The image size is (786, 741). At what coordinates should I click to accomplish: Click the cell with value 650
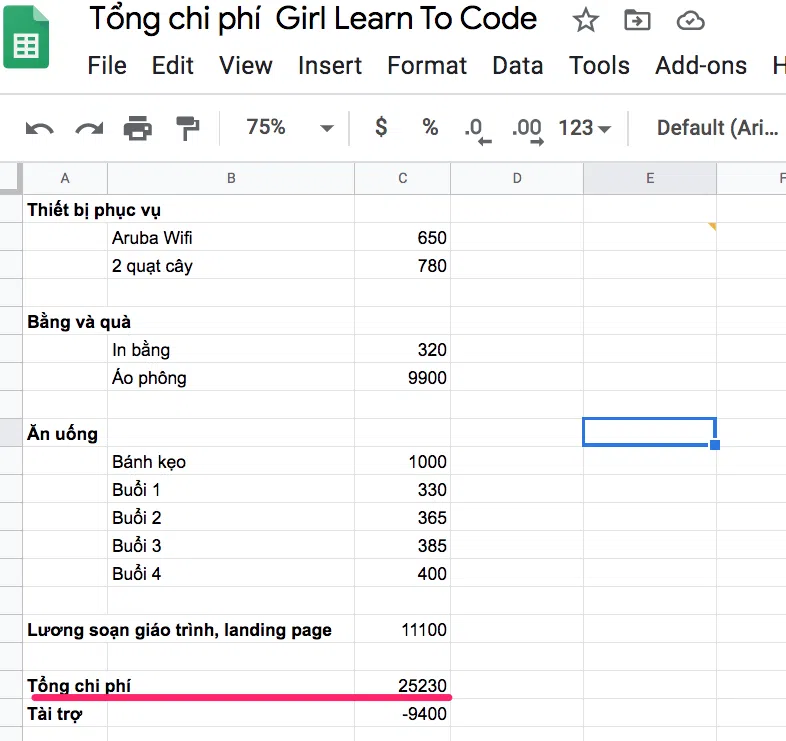(x=403, y=238)
